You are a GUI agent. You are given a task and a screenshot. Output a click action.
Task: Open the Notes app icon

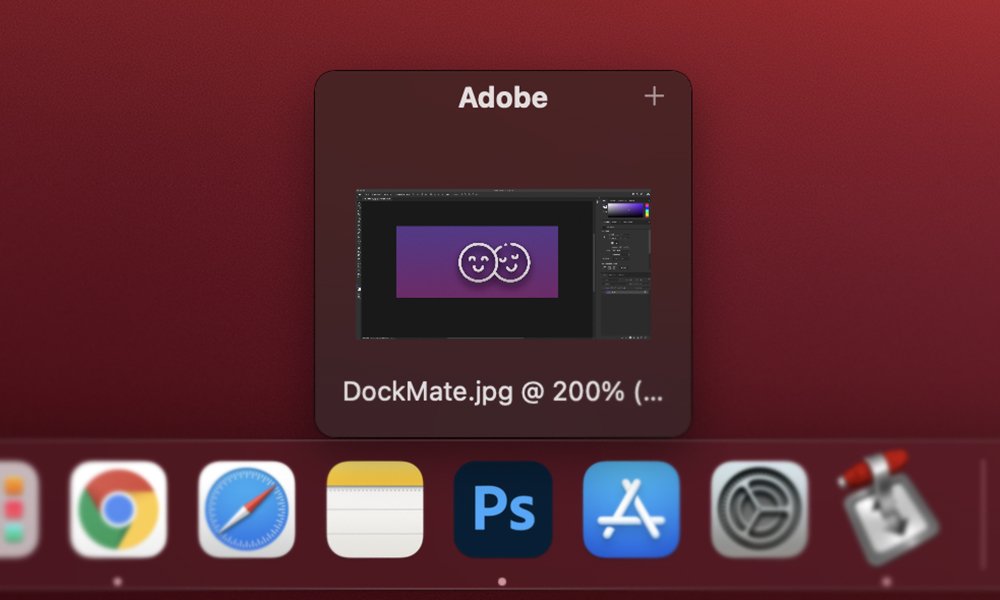(375, 509)
